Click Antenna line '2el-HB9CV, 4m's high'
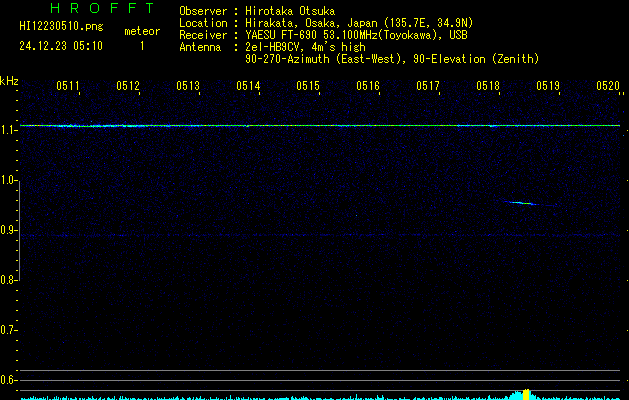629x400 pixels. click(305, 47)
